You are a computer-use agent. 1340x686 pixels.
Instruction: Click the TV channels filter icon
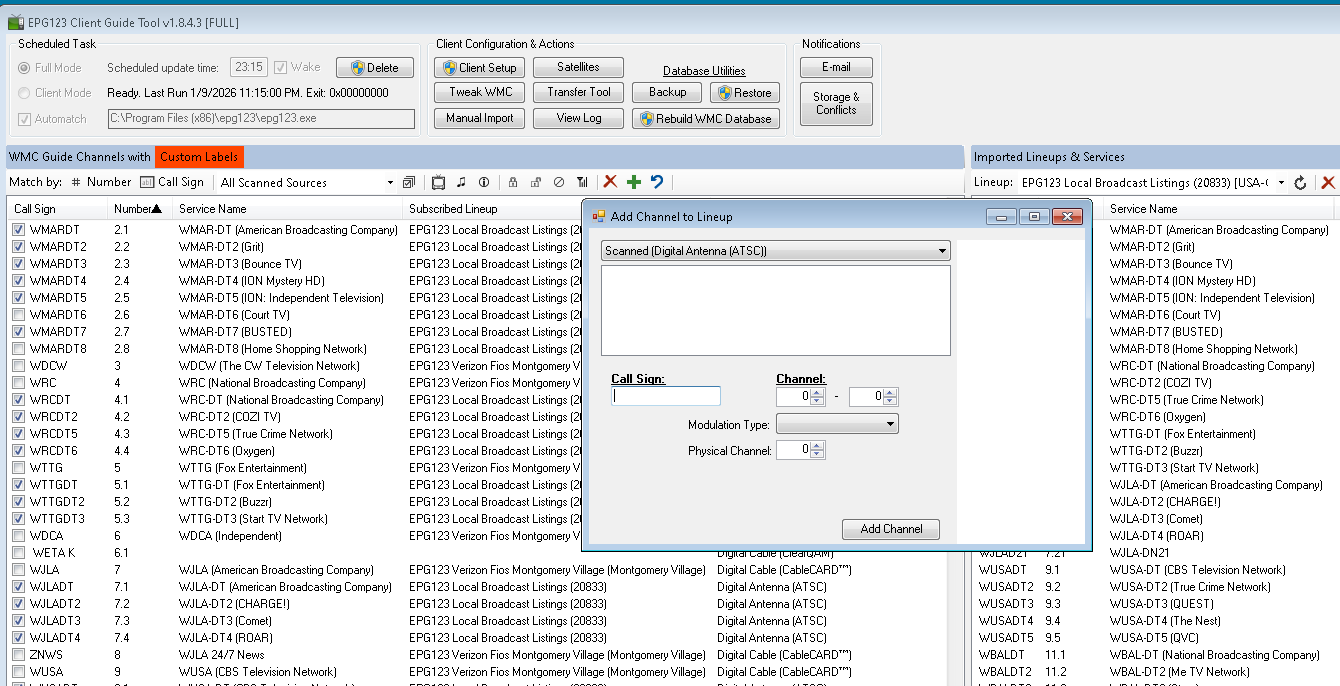point(438,182)
